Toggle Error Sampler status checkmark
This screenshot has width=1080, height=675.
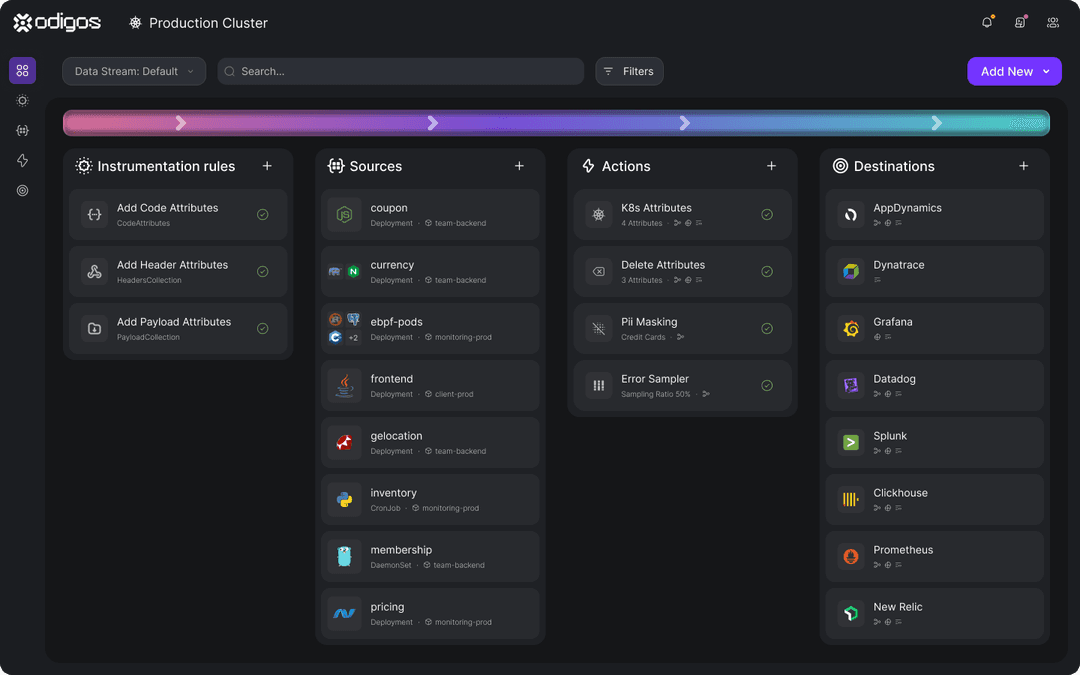767,385
